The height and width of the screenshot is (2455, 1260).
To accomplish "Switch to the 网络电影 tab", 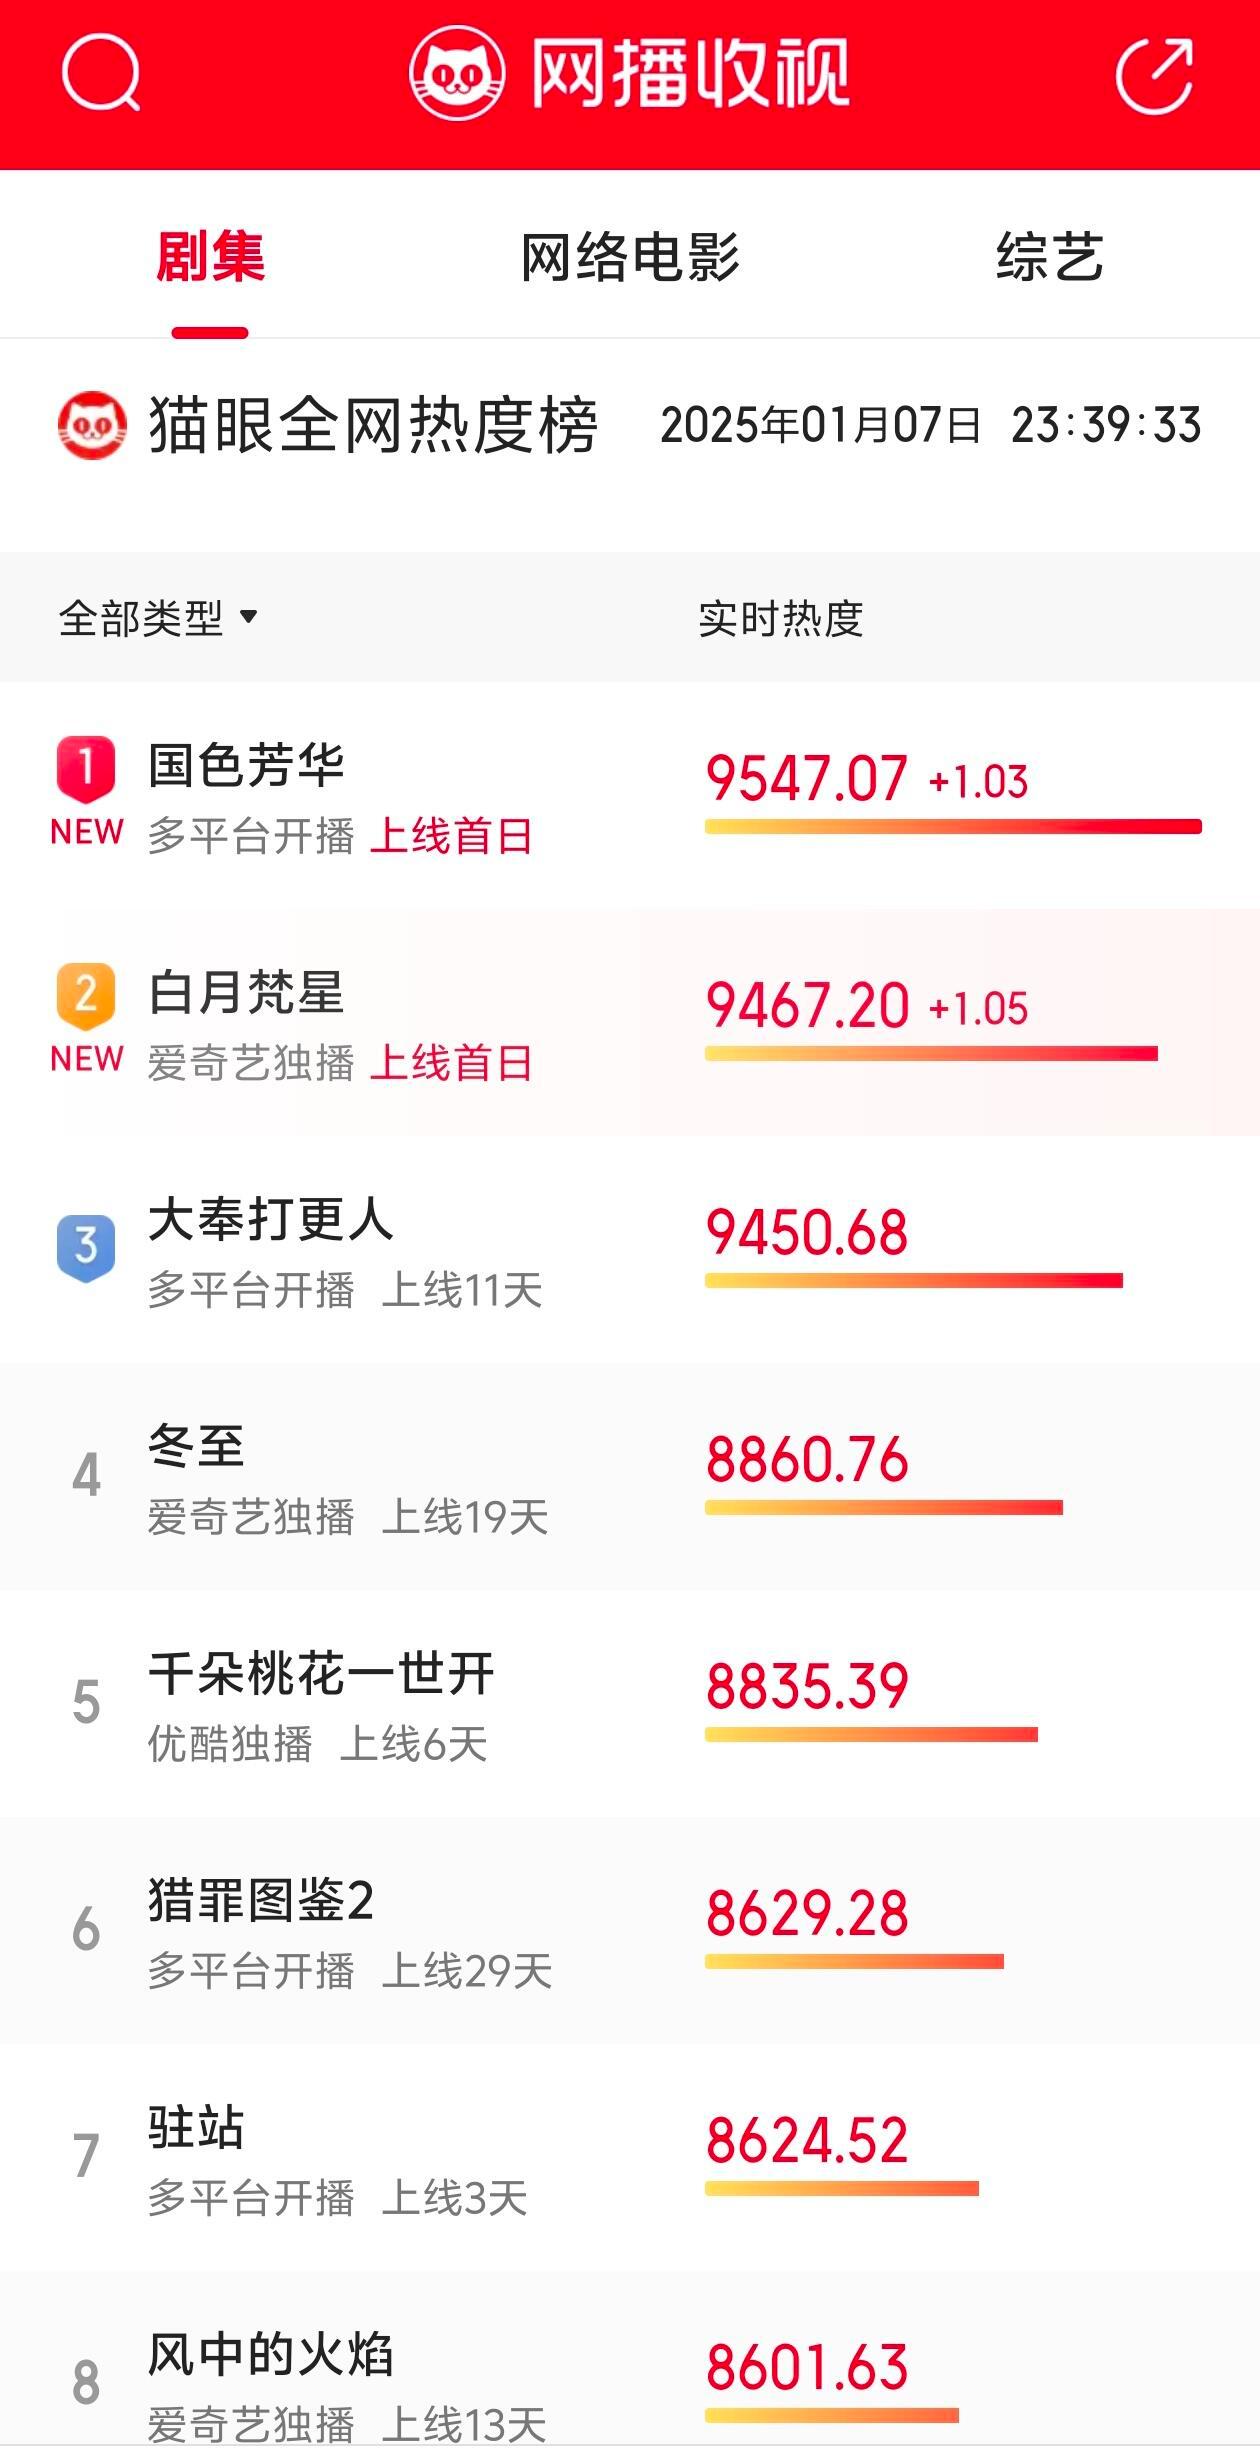I will 630,257.
